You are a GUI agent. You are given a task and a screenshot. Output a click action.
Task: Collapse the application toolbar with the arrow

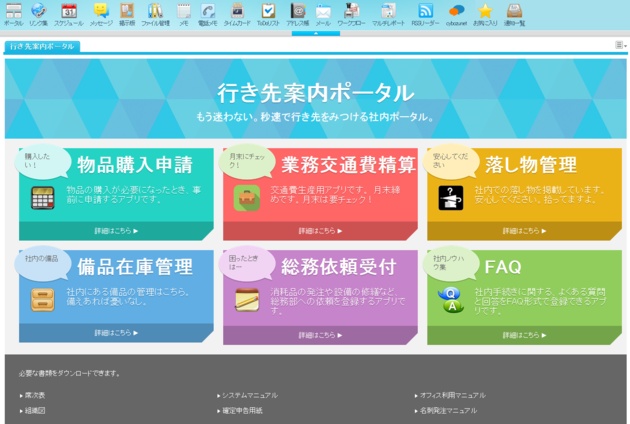316,34
